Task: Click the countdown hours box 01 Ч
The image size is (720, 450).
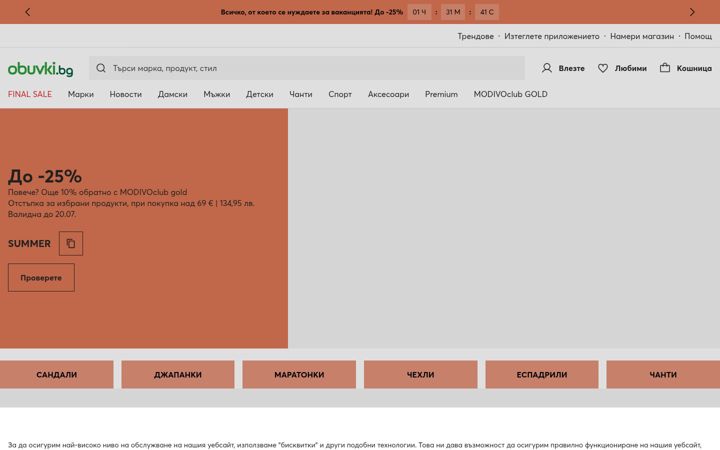Action: pyautogui.click(x=419, y=12)
